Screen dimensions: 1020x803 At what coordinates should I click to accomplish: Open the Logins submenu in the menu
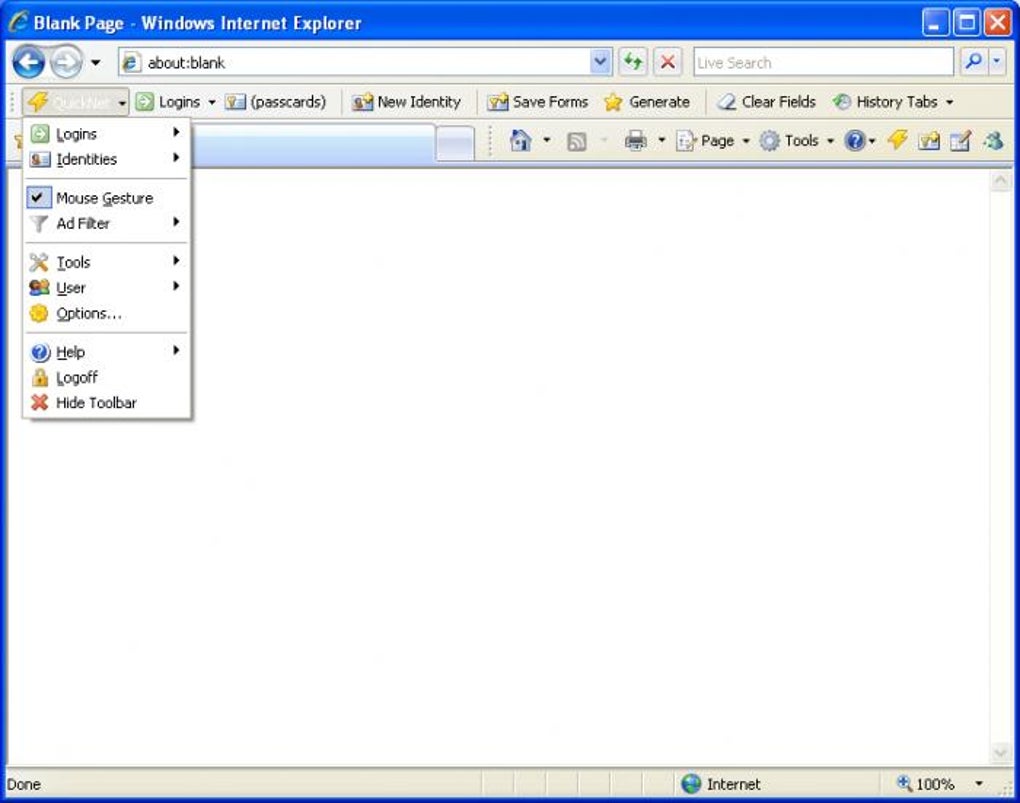(x=107, y=134)
